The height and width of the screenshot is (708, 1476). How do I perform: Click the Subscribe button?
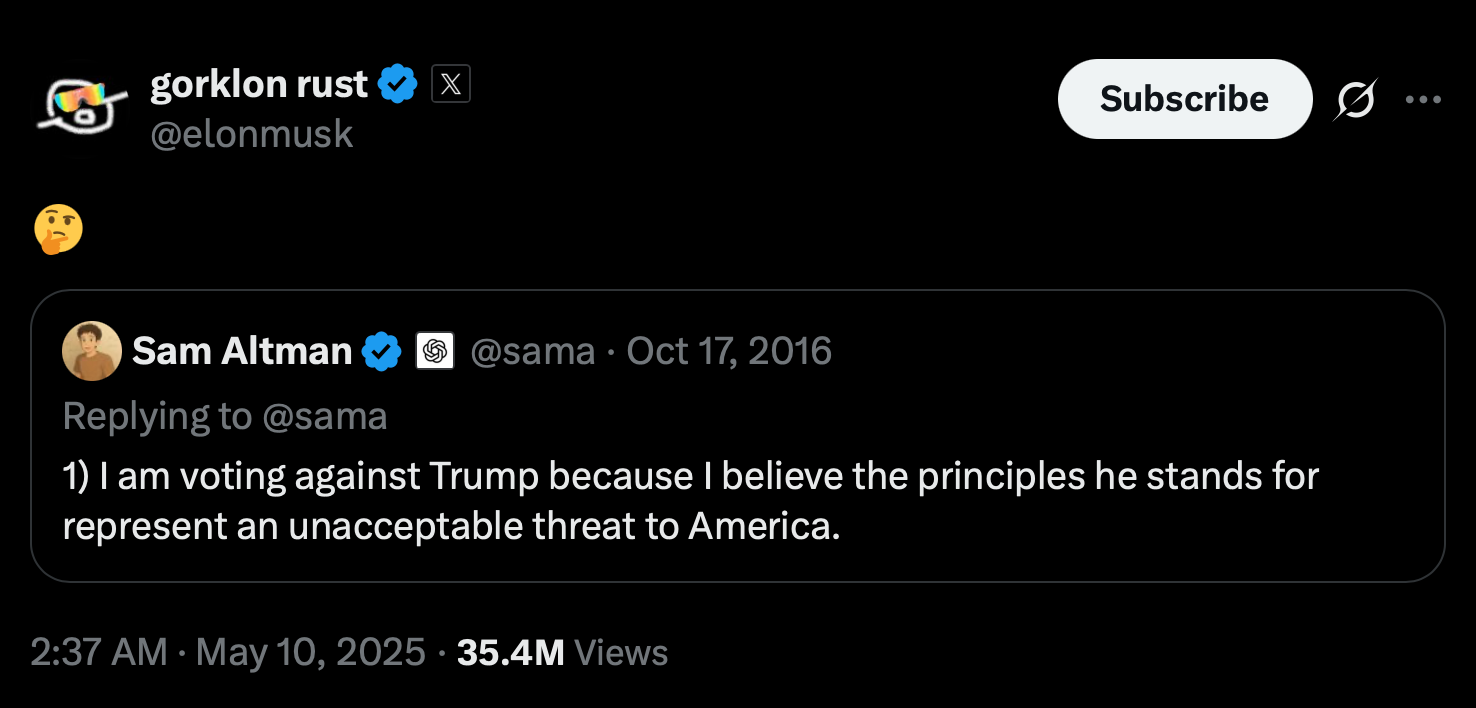coord(1185,99)
